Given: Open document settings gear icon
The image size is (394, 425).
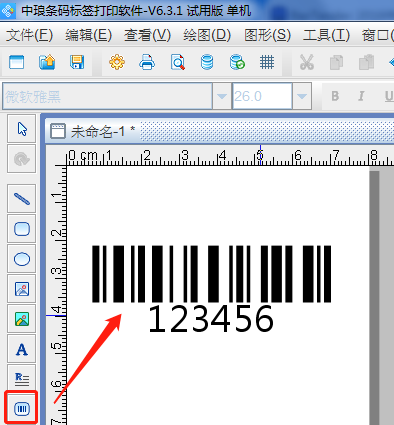Looking at the screenshot, I should point(117,62).
